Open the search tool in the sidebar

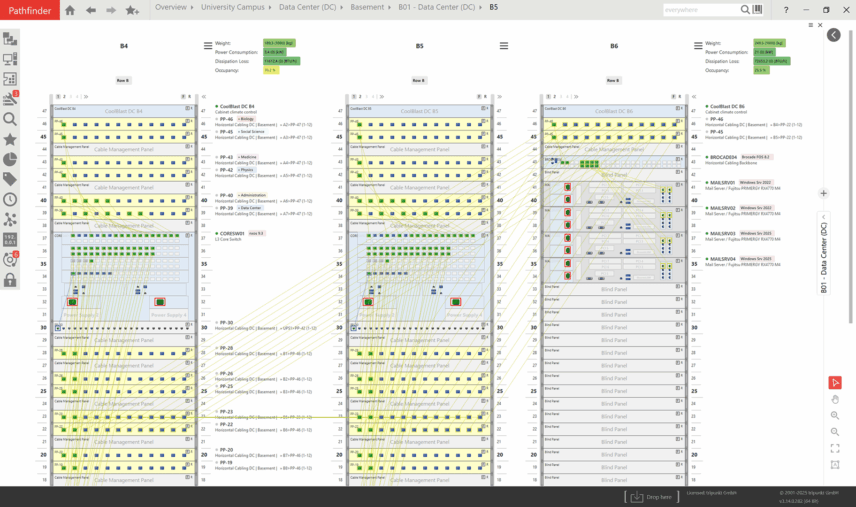point(10,119)
